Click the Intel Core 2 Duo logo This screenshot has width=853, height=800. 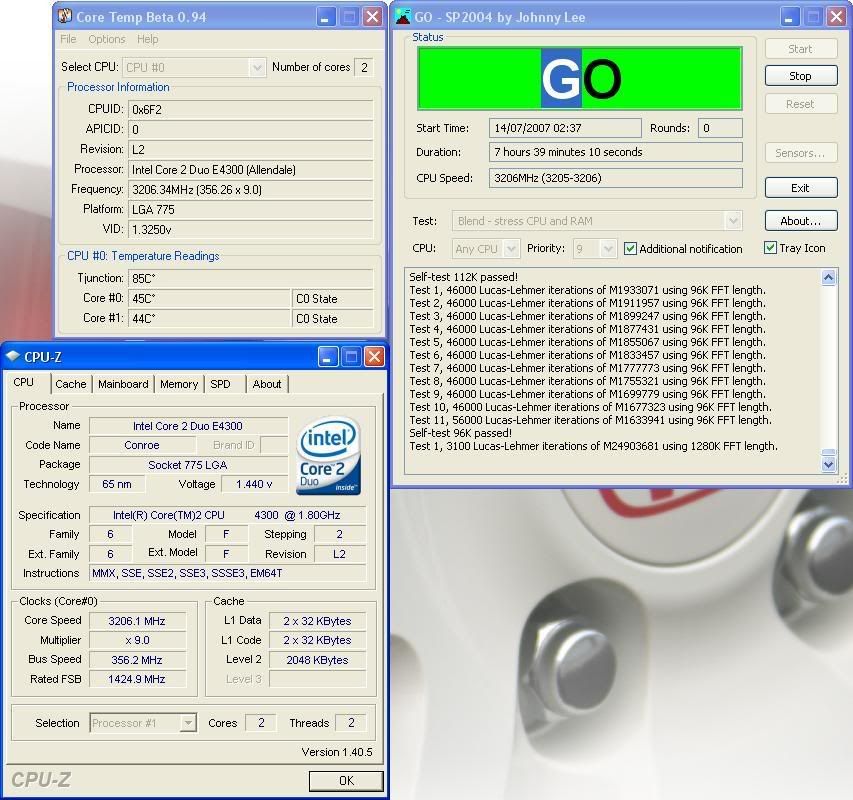(x=329, y=456)
